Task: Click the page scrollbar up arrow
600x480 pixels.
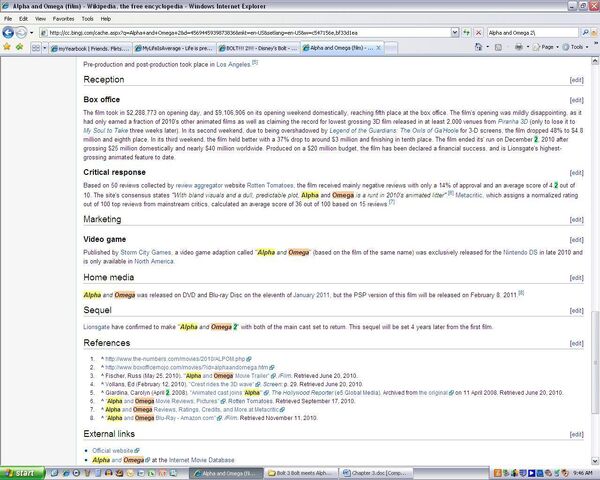Action: (595, 61)
